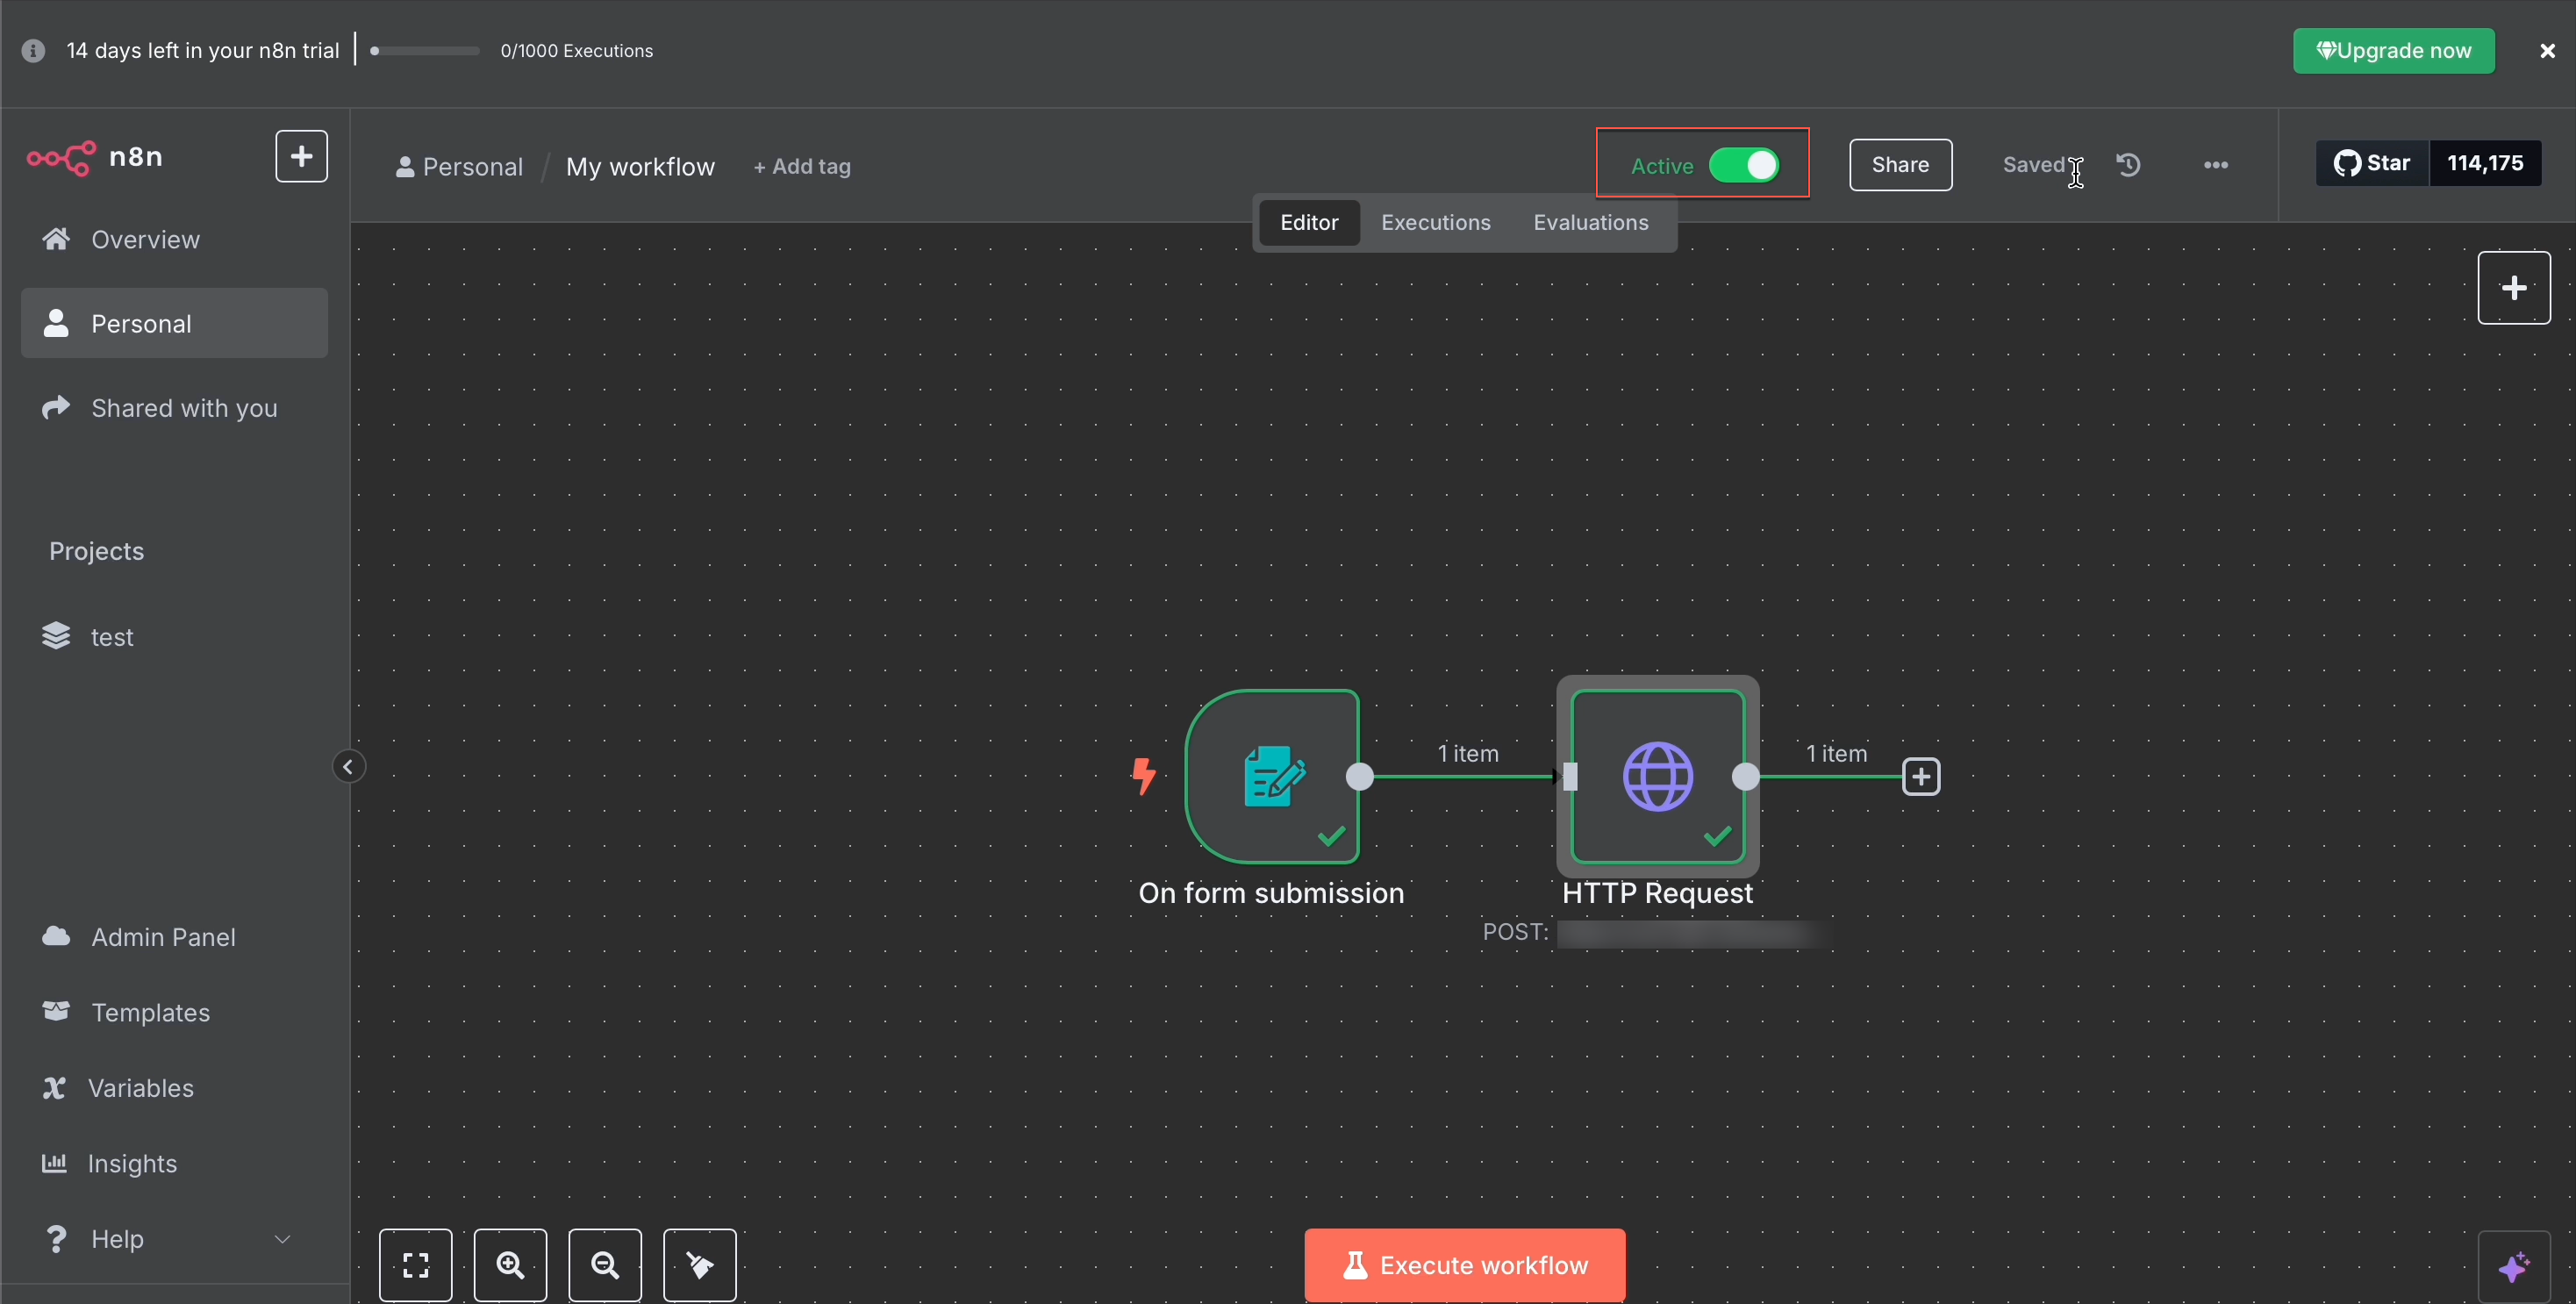This screenshot has width=2576, height=1304.
Task: Open Overview in the sidebar
Action: pos(174,239)
